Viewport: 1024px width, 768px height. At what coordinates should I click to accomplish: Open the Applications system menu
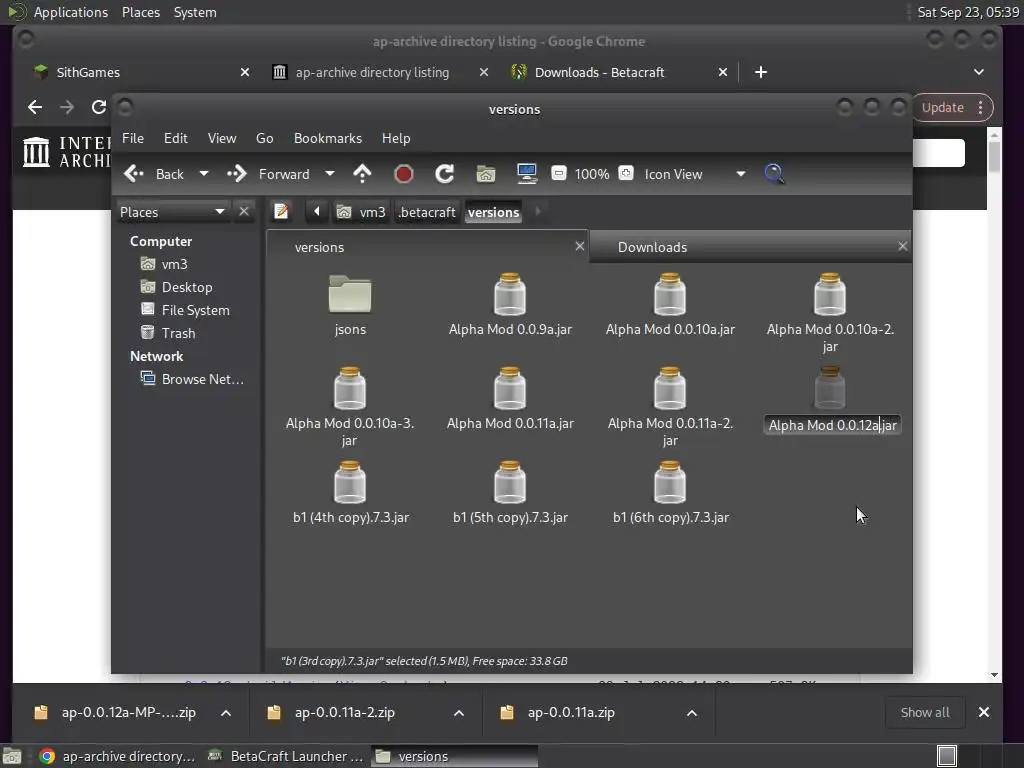[x=71, y=12]
